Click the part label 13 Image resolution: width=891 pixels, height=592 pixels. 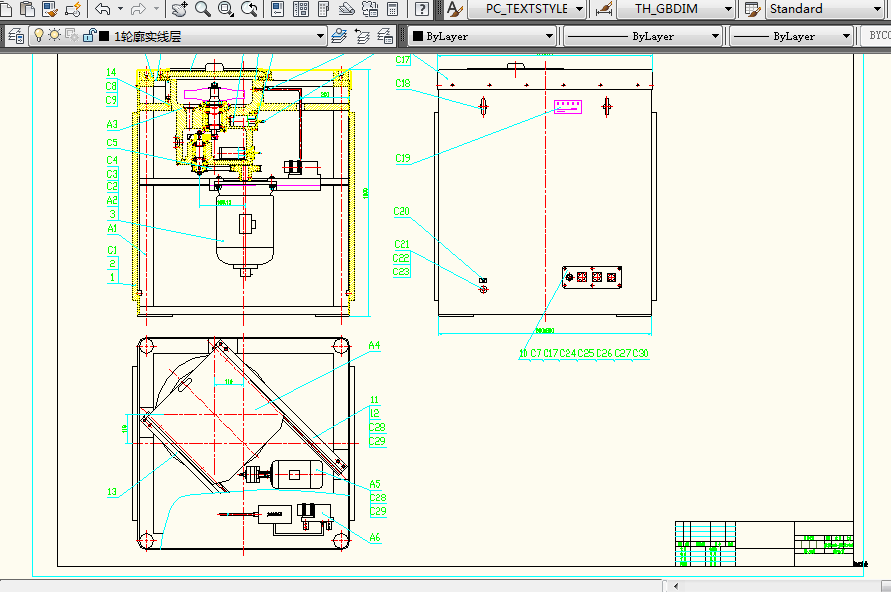[x=112, y=492]
